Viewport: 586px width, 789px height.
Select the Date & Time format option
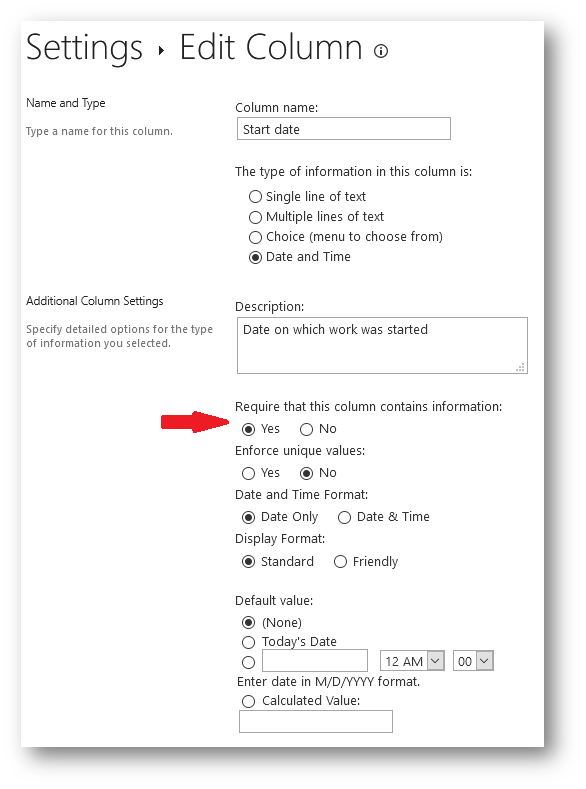[344, 517]
